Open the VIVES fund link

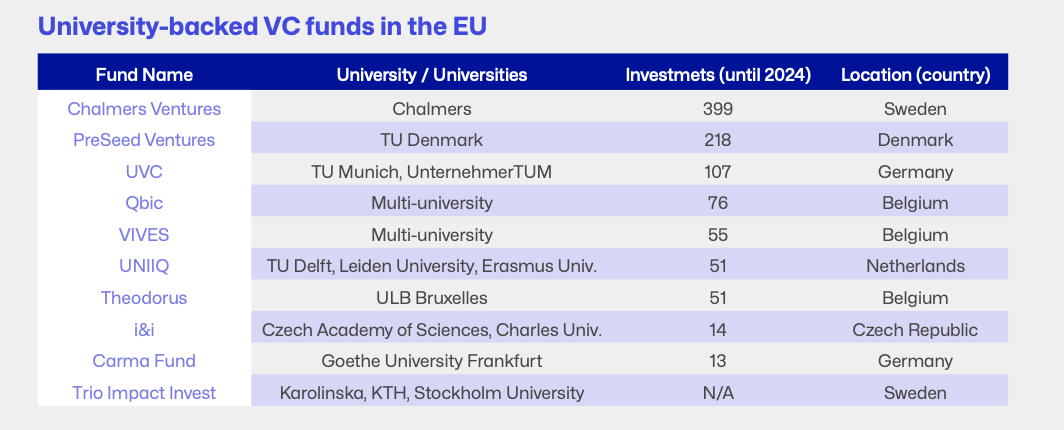tap(144, 235)
